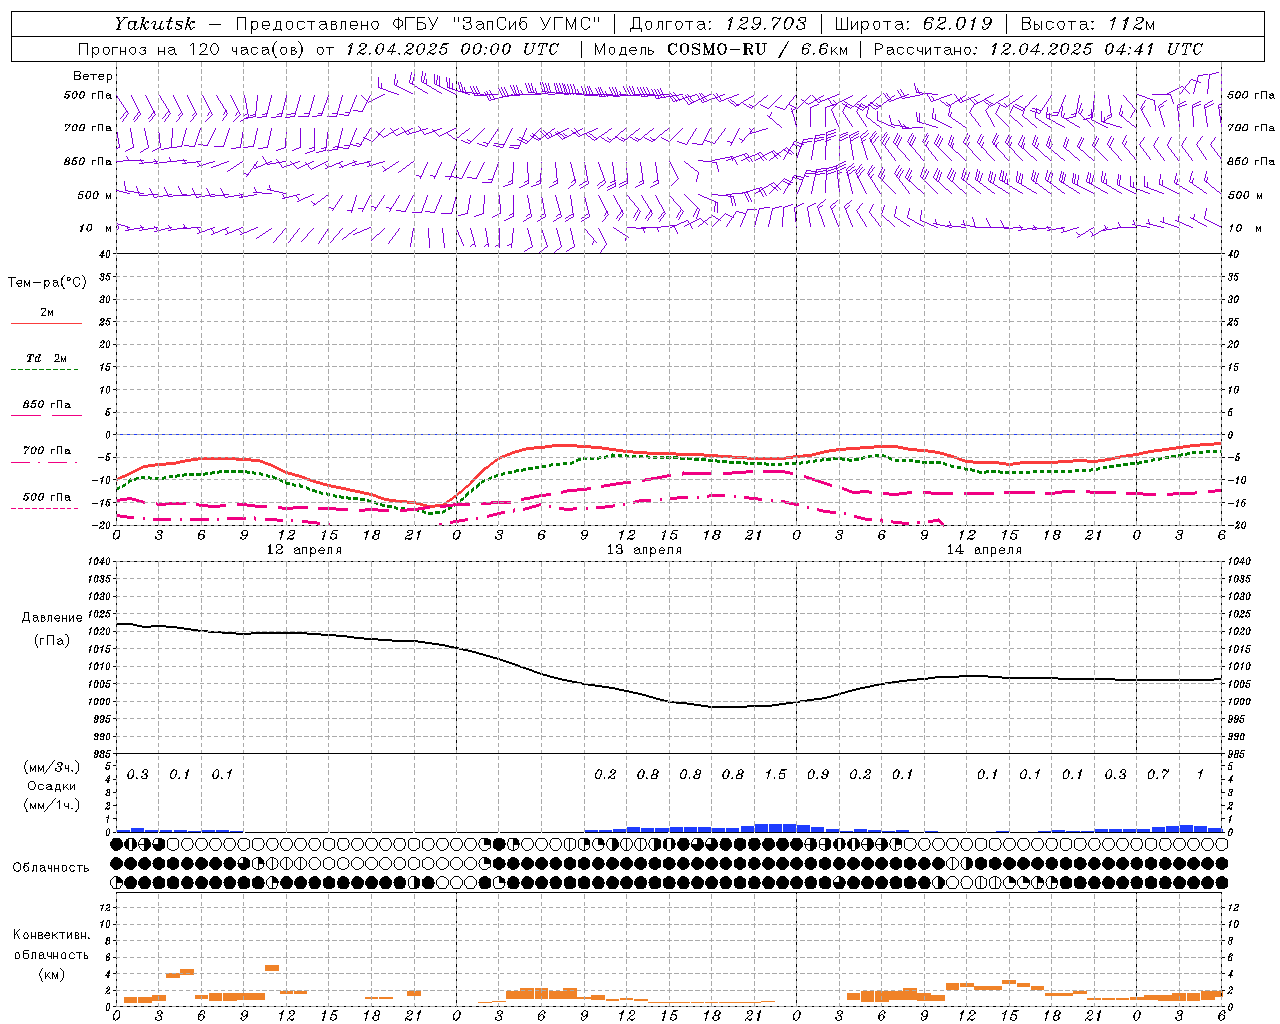Click the 0.9 precipitation amount value

[818, 774]
